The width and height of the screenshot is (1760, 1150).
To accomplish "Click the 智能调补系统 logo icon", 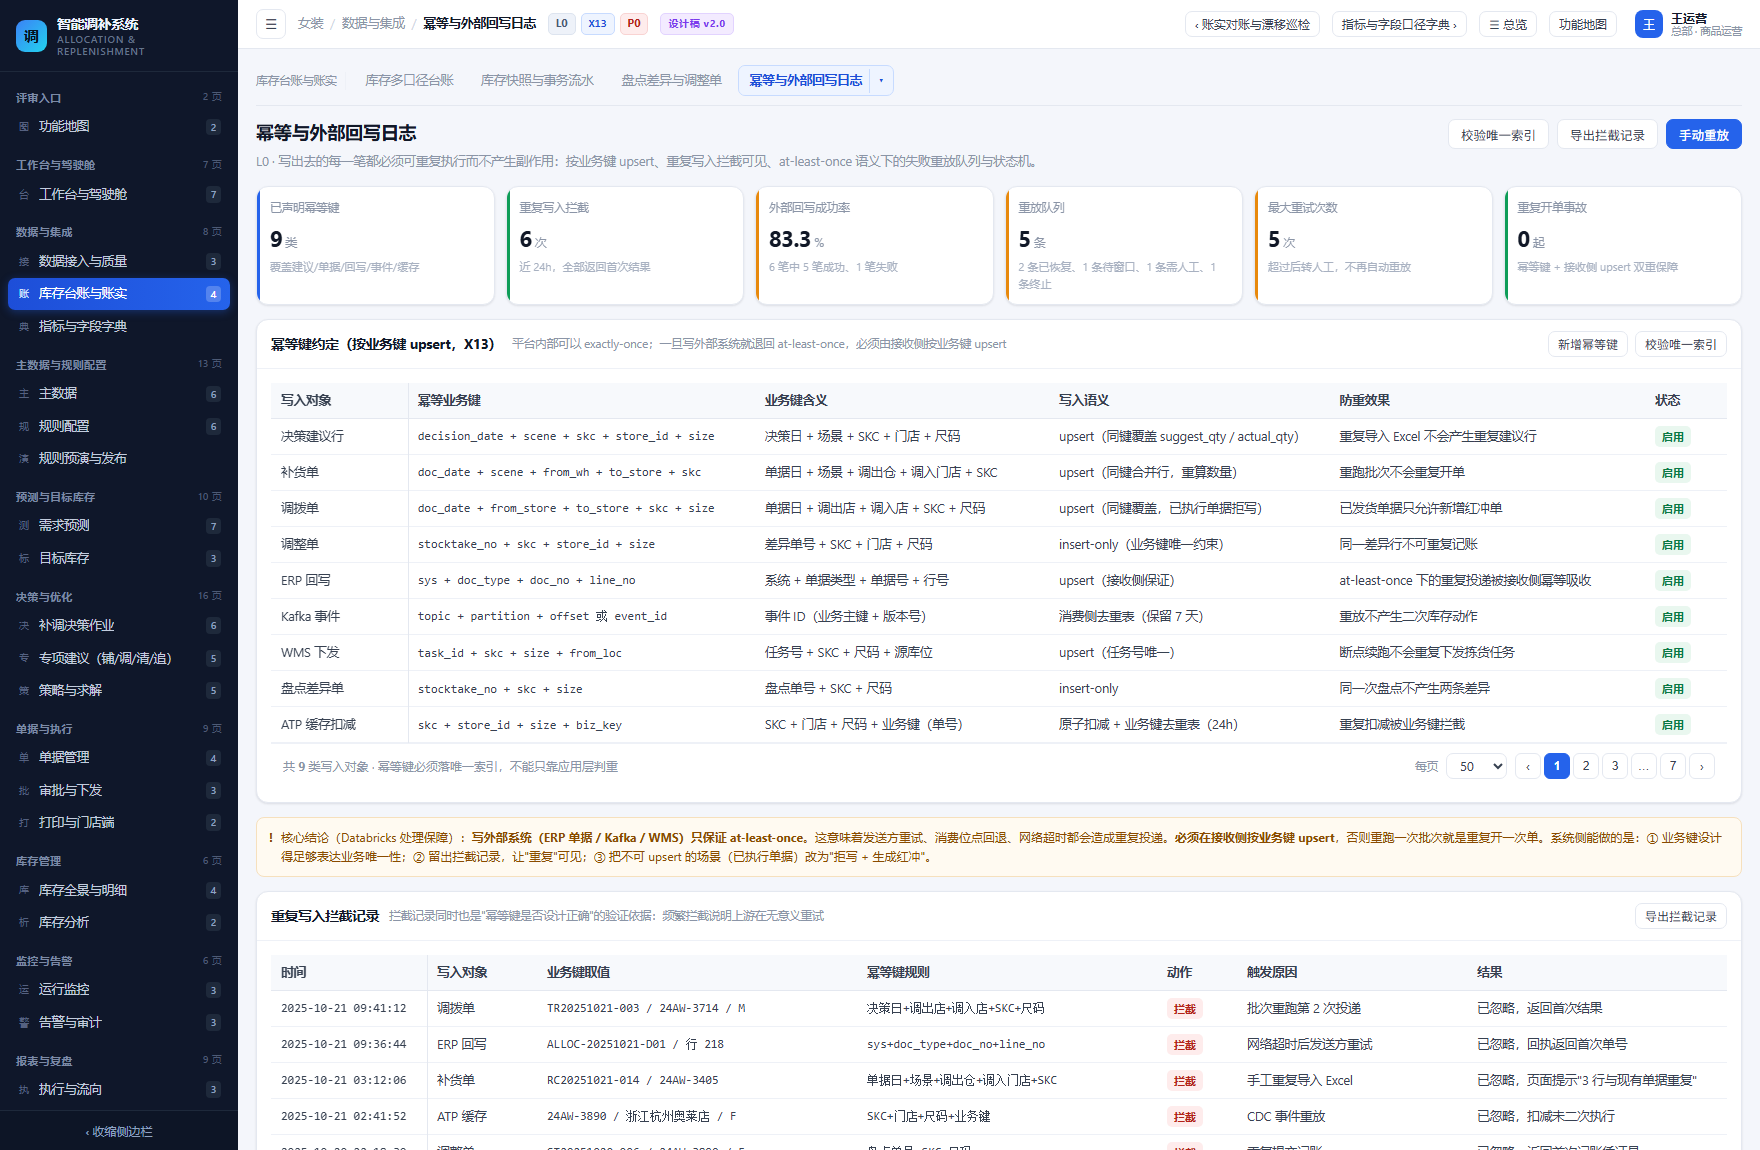I will [x=31, y=36].
